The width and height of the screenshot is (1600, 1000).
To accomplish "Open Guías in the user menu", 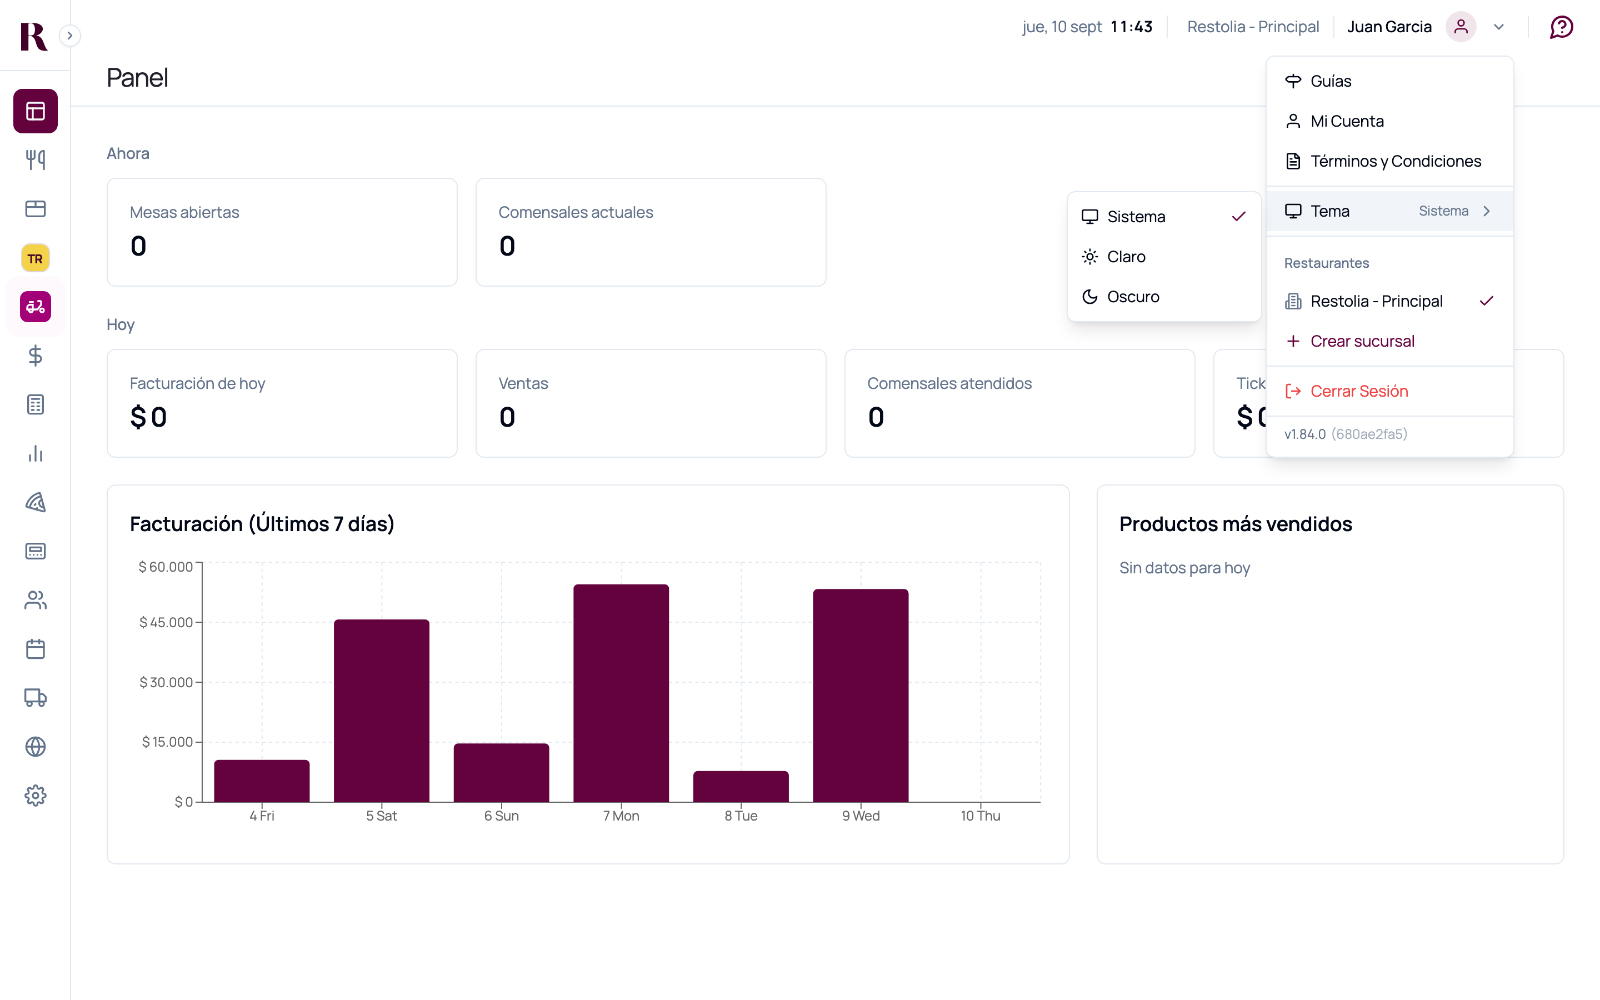I will pyautogui.click(x=1389, y=81).
